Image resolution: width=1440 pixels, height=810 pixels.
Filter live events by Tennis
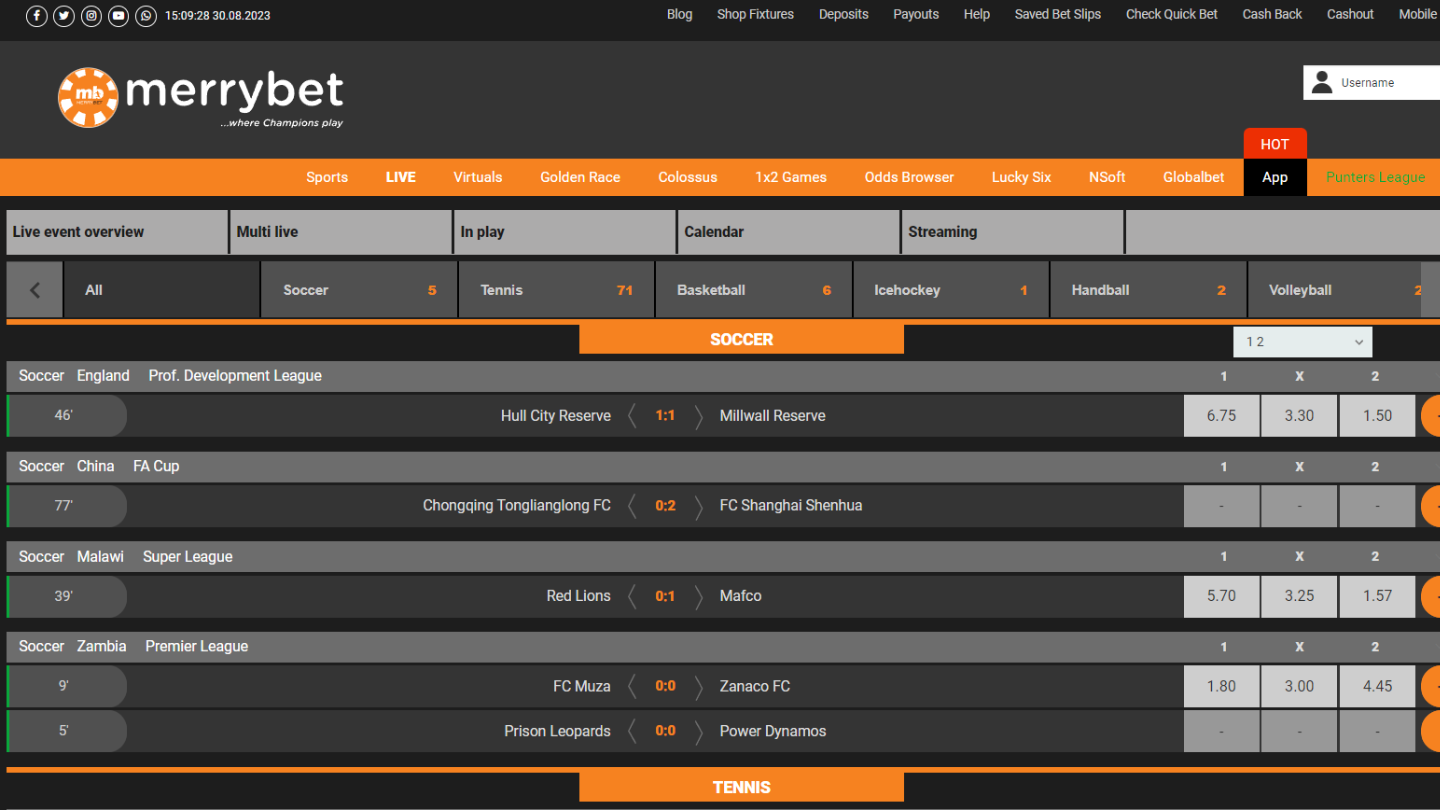click(557, 290)
